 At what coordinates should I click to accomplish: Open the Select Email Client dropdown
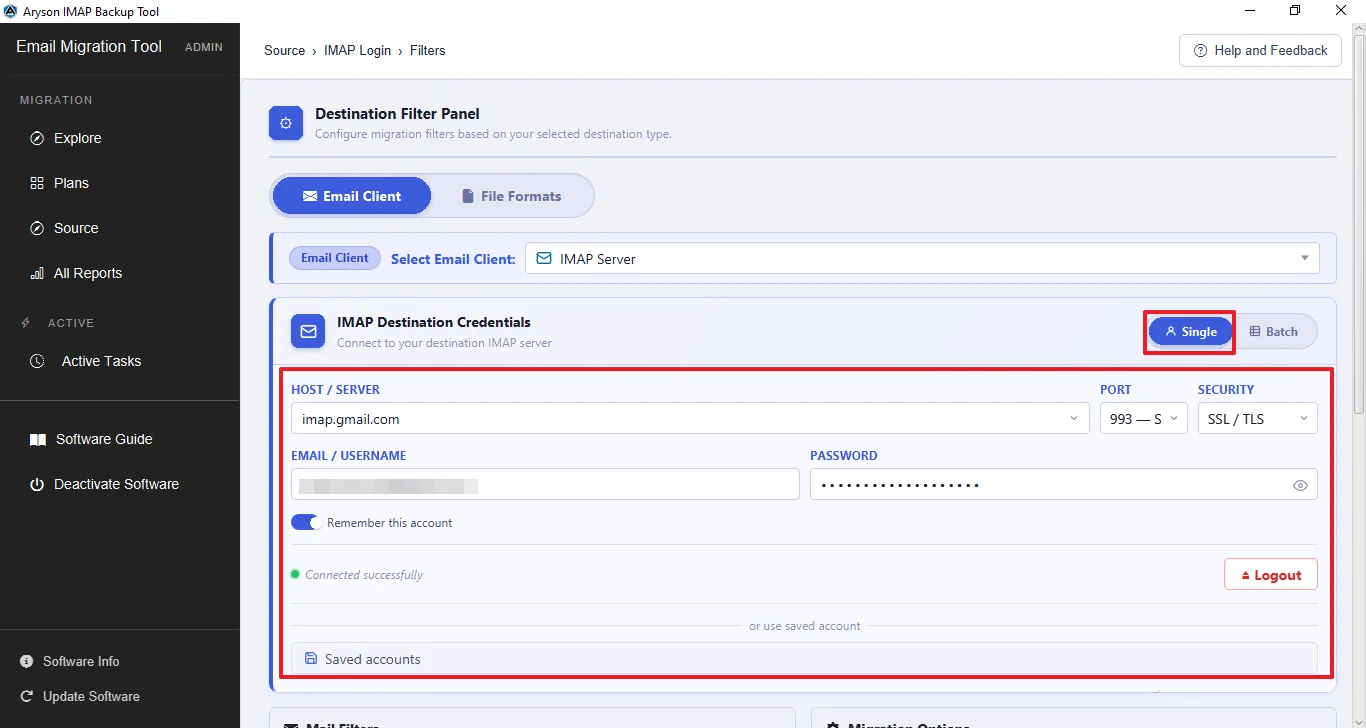[922, 258]
